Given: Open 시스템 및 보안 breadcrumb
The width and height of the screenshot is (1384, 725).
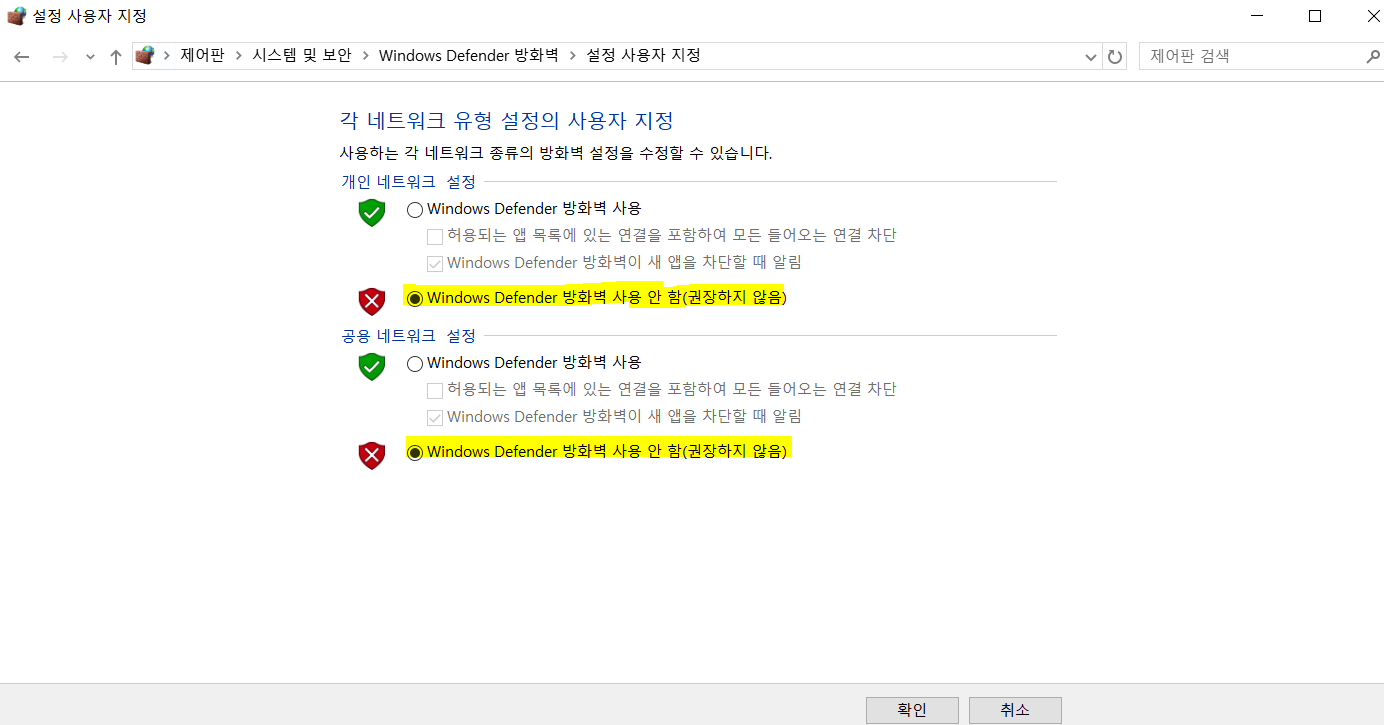Looking at the screenshot, I should click(x=301, y=56).
